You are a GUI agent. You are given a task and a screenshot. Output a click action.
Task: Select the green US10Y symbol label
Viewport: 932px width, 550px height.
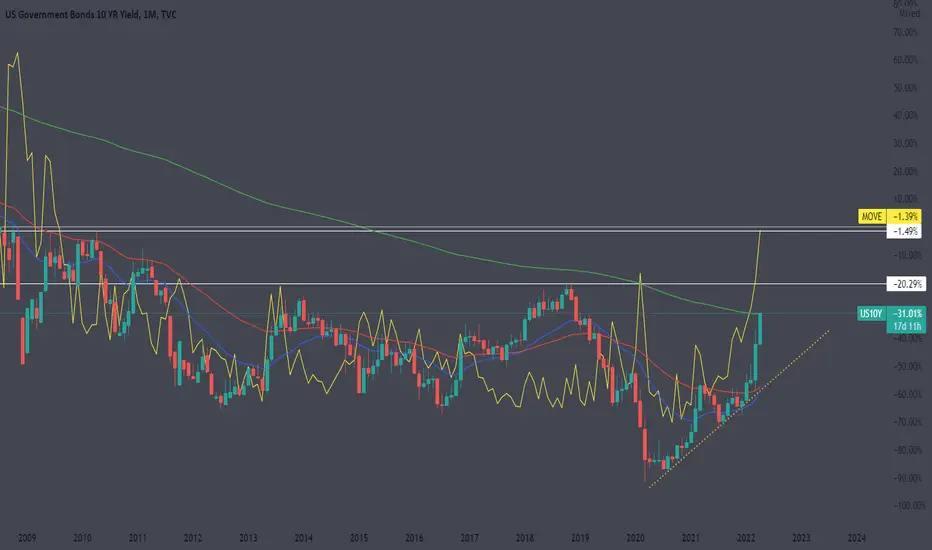pyautogui.click(x=871, y=313)
